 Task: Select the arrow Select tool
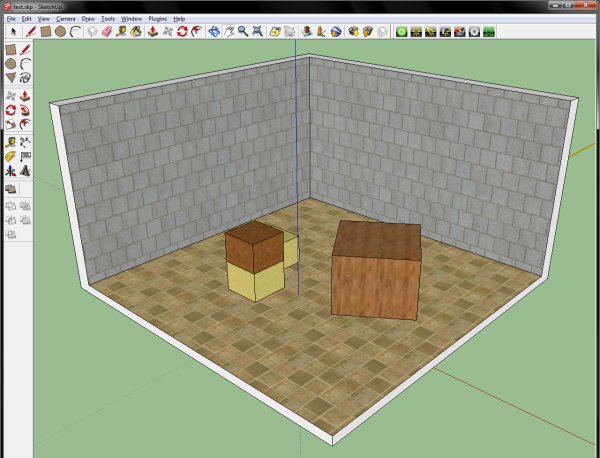coord(14,32)
